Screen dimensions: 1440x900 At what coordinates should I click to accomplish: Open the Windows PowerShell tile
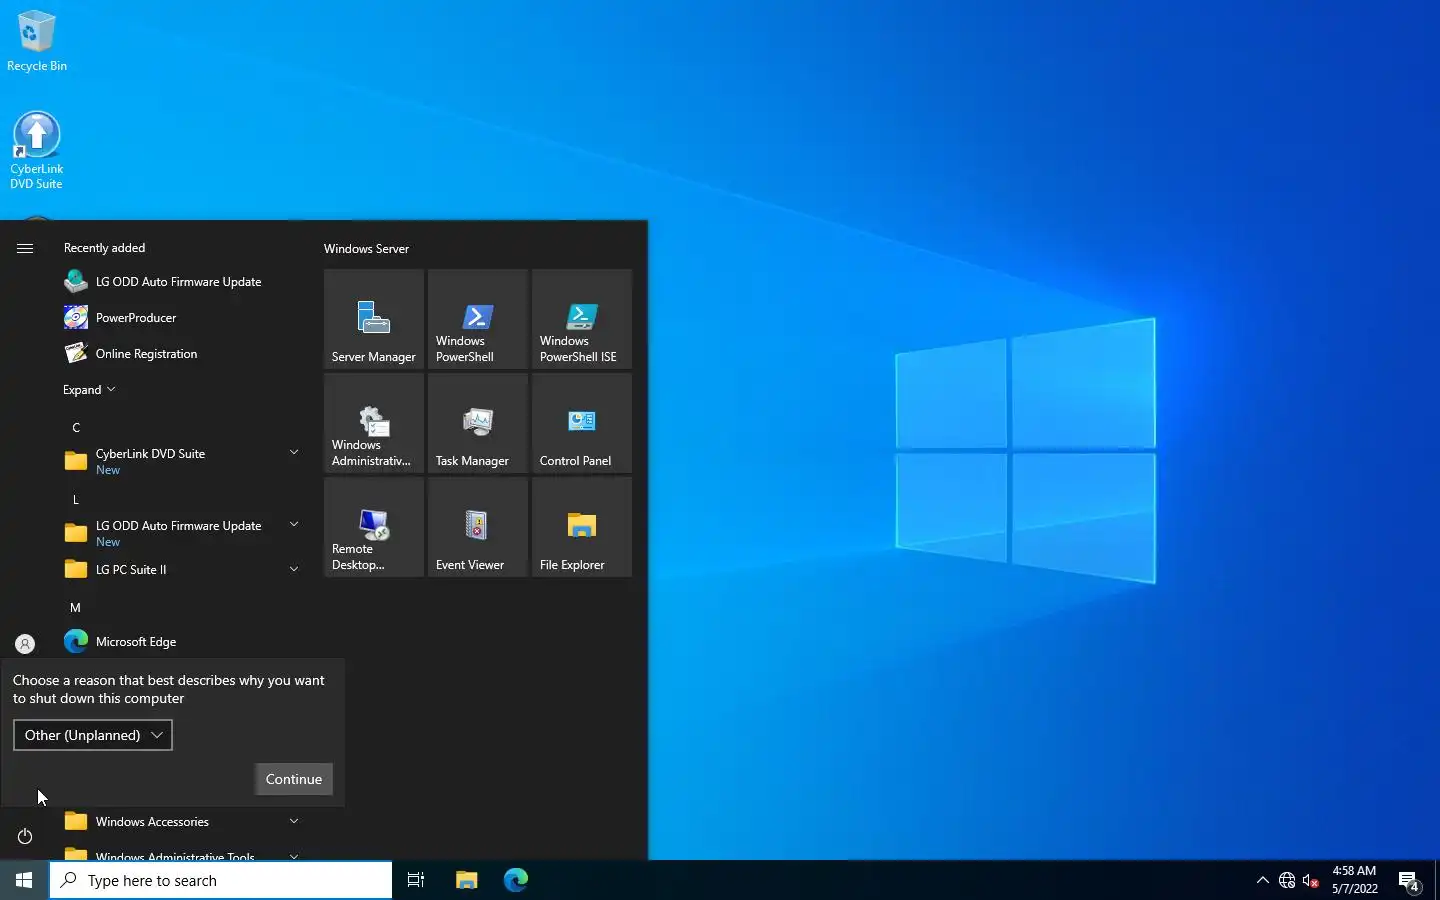coord(478,319)
